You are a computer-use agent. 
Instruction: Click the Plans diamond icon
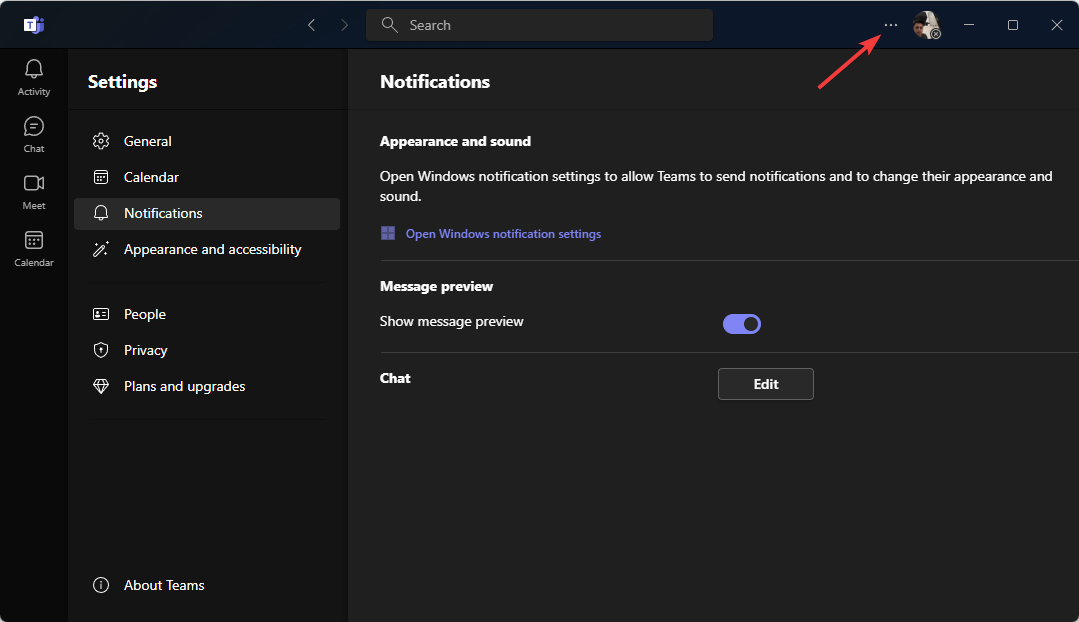point(101,386)
